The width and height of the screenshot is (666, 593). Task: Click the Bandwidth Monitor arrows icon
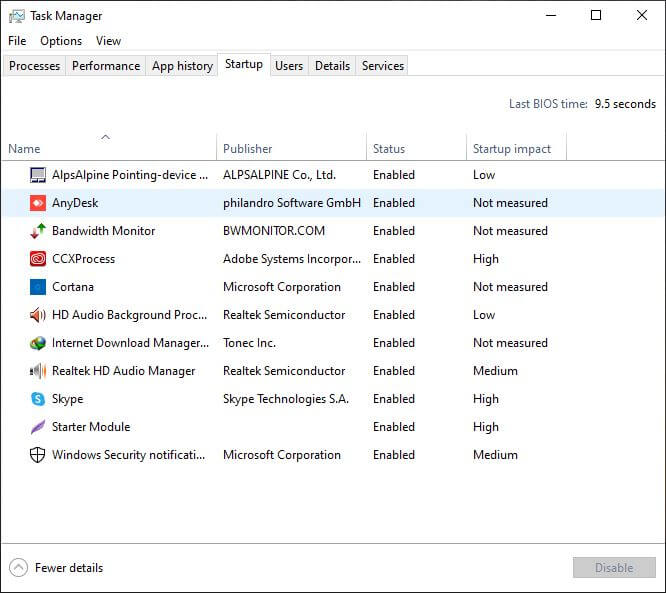[38, 231]
